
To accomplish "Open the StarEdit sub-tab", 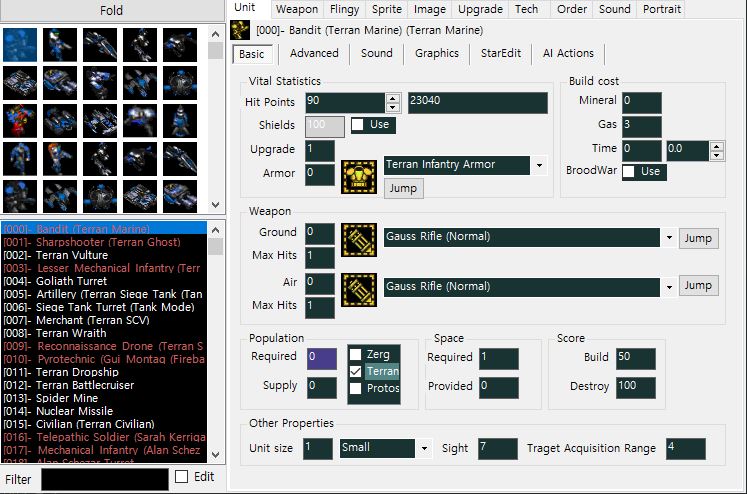I will [501, 53].
